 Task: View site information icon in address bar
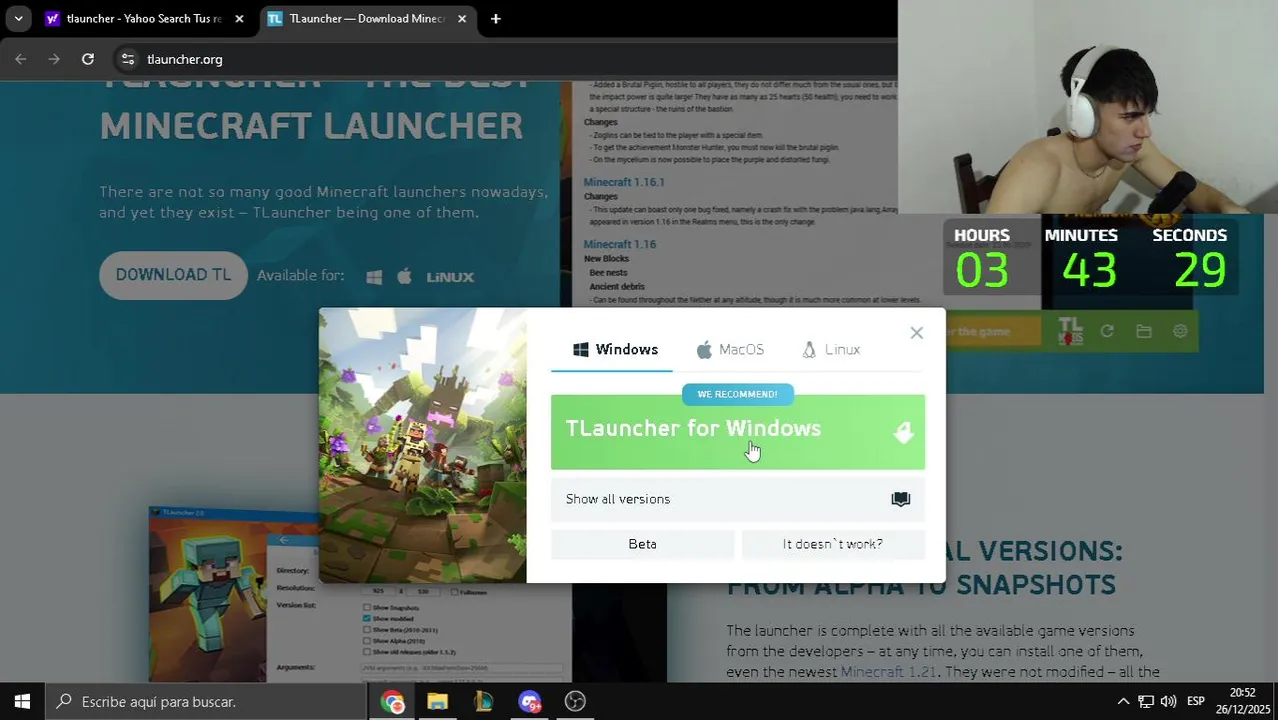pos(128,59)
